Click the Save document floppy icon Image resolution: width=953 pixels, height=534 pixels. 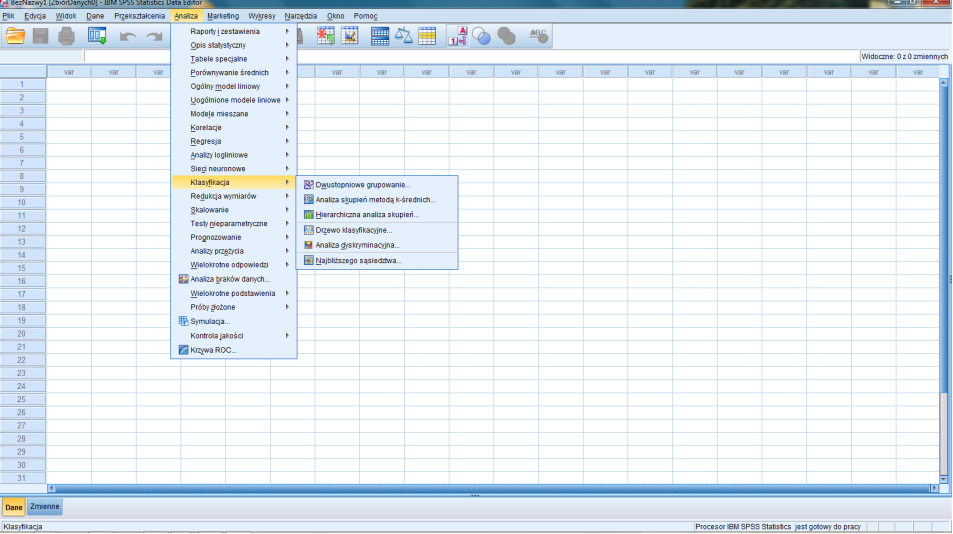pyautogui.click(x=41, y=36)
